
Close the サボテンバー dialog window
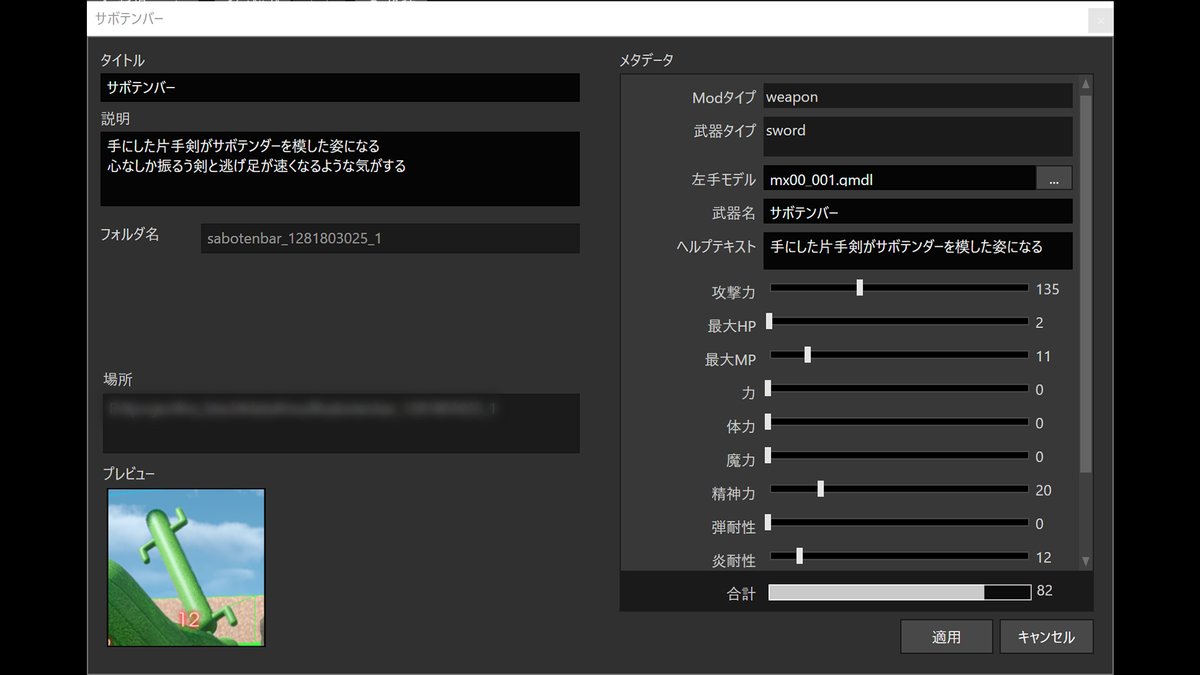point(1099,20)
